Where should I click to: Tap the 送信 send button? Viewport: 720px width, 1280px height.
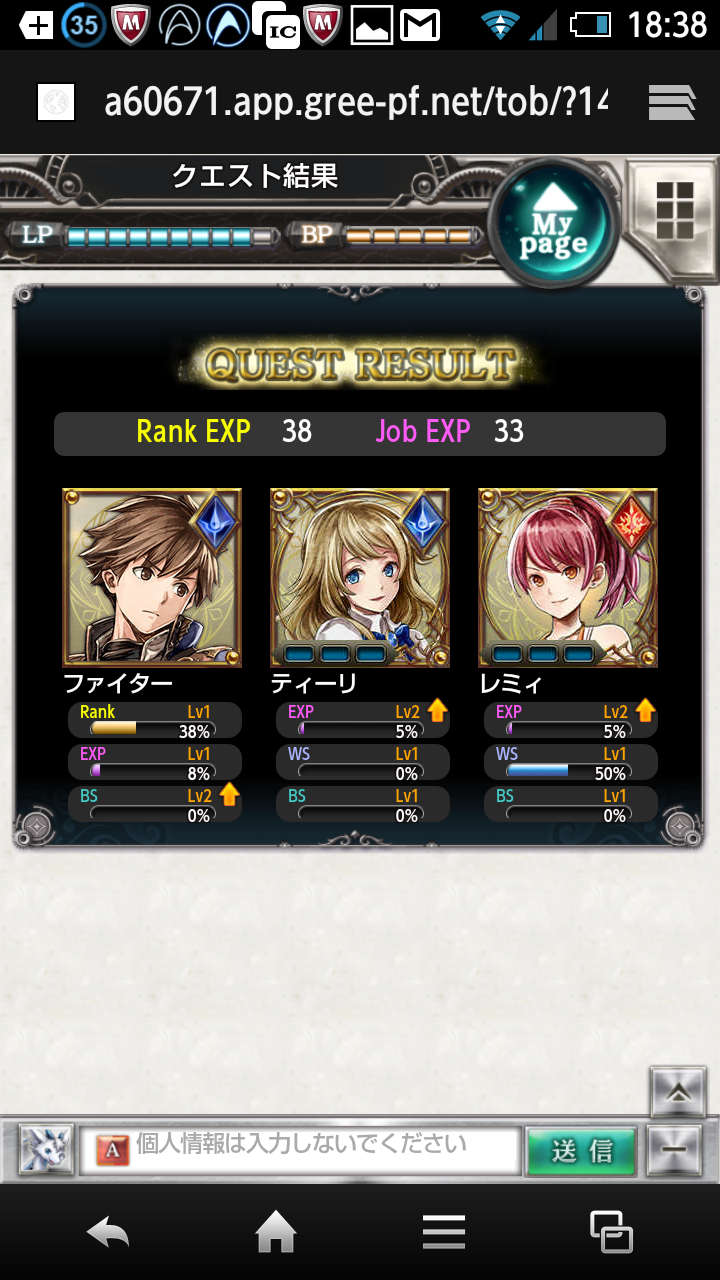point(582,1150)
